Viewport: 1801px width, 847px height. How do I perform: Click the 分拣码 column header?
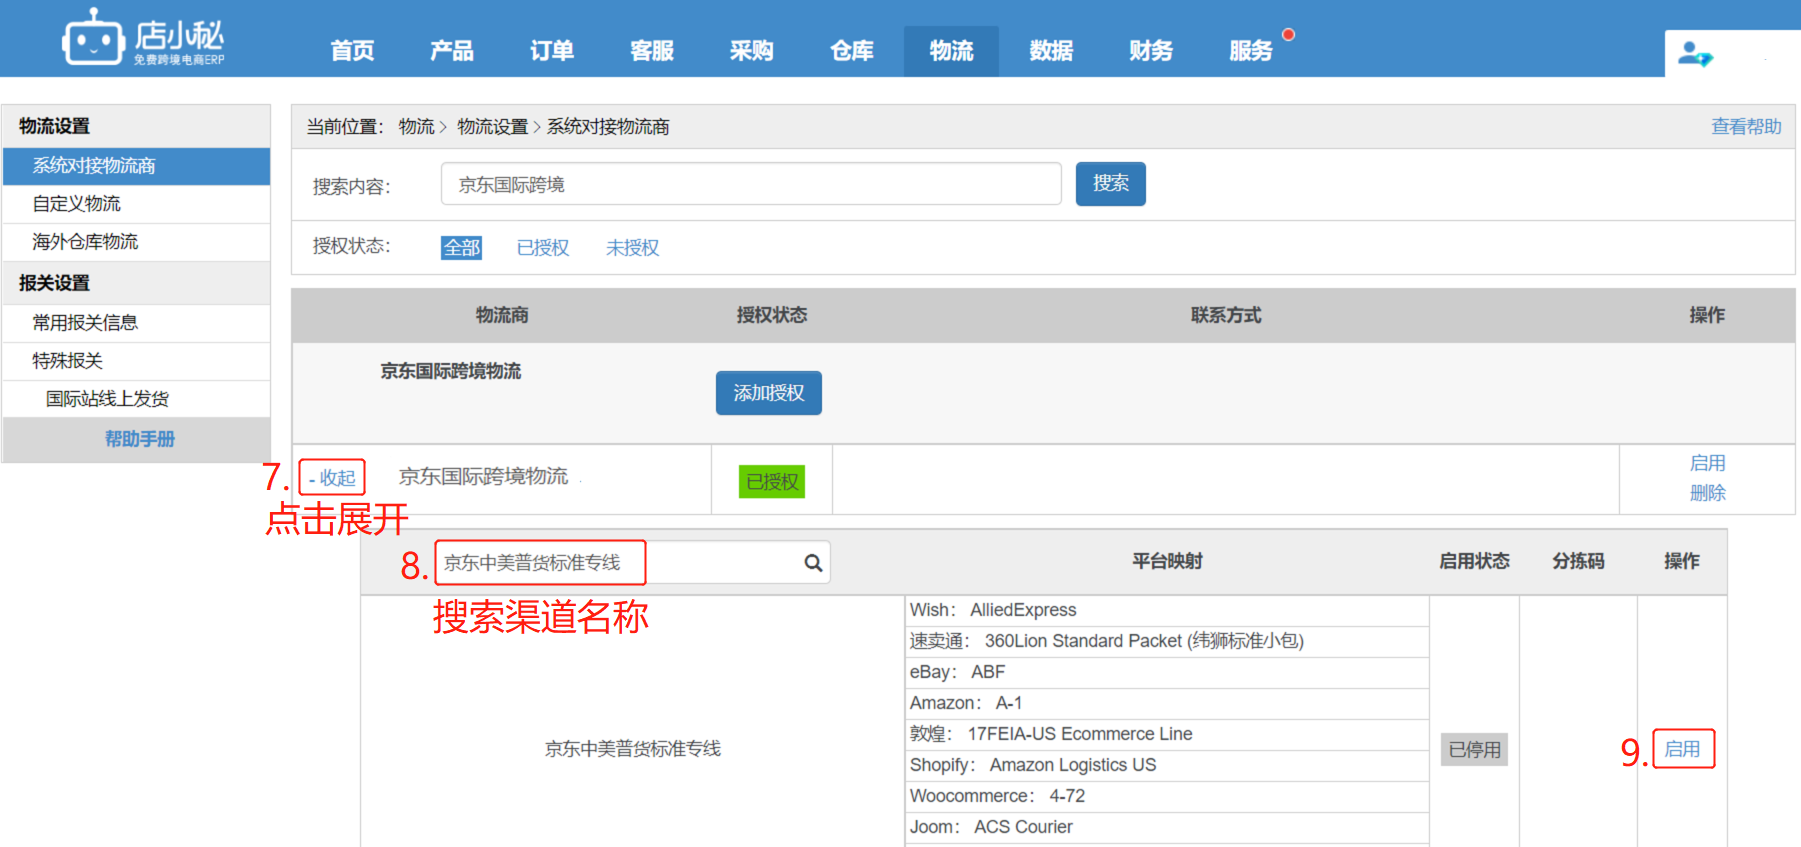pyautogui.click(x=1578, y=562)
